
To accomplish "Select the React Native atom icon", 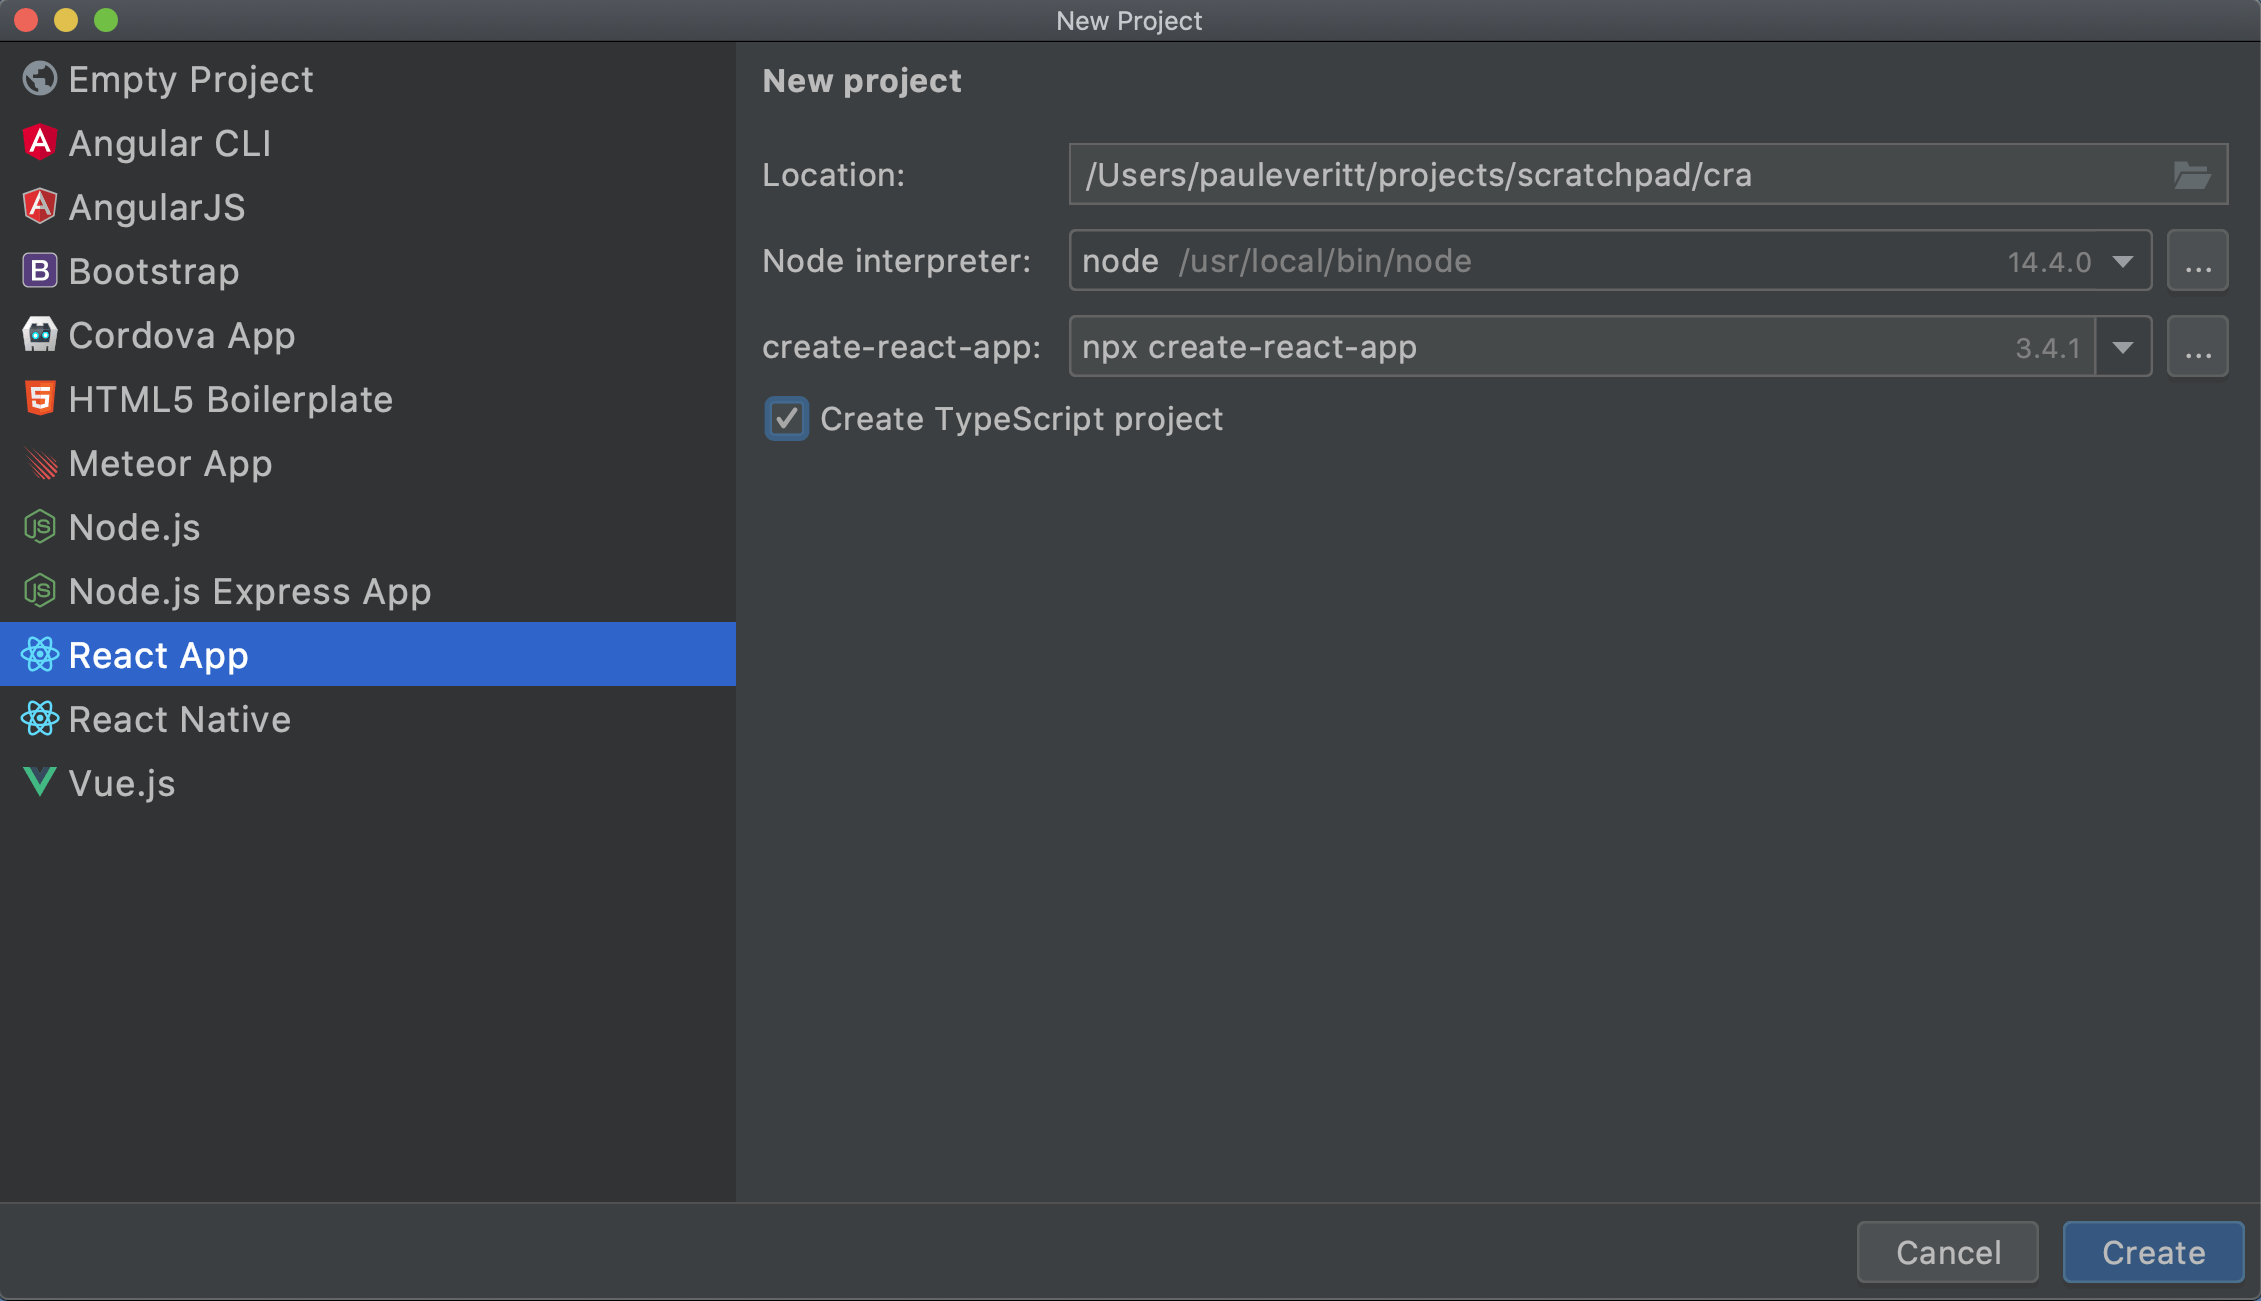I will point(40,719).
